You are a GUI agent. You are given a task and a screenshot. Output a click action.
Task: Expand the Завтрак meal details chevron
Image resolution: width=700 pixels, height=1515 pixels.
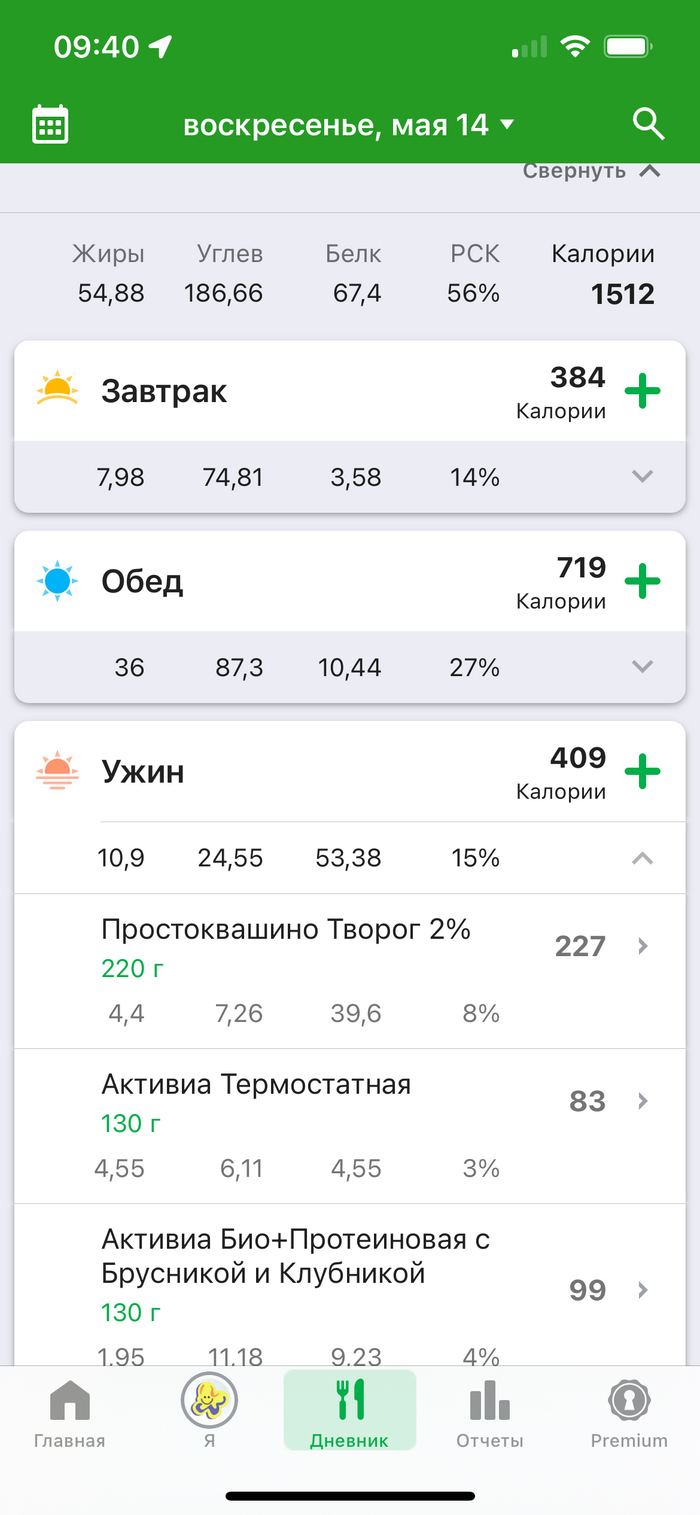[643, 477]
